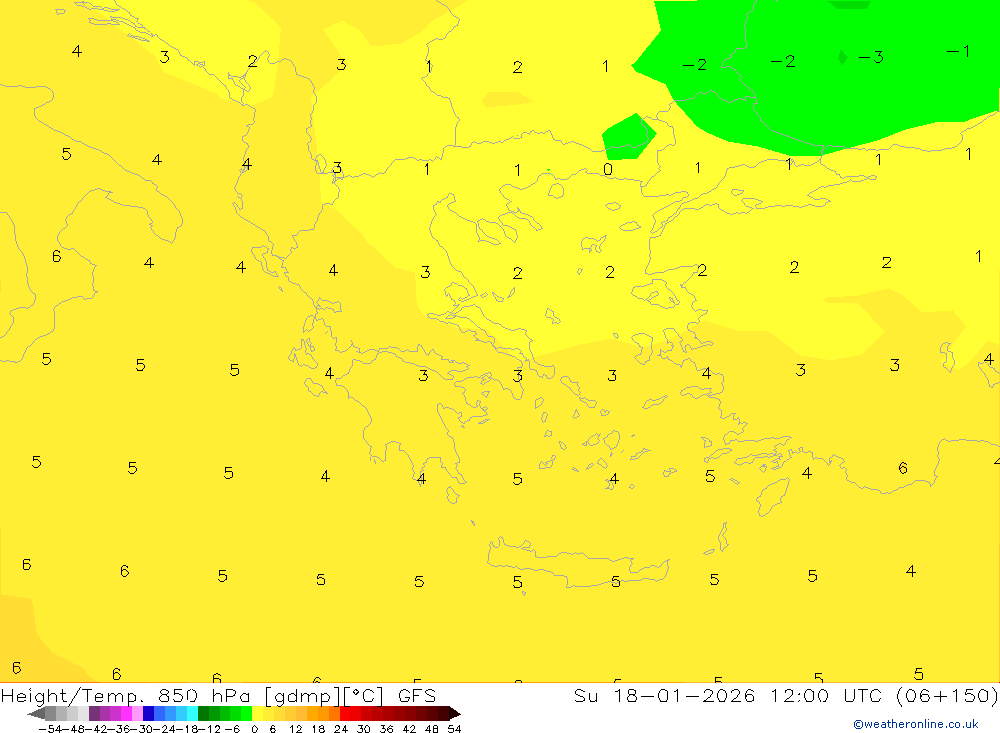Viewport: 1000px width, 733px height.
Task: Click the -3 temperature value on the map
Action: point(871,57)
